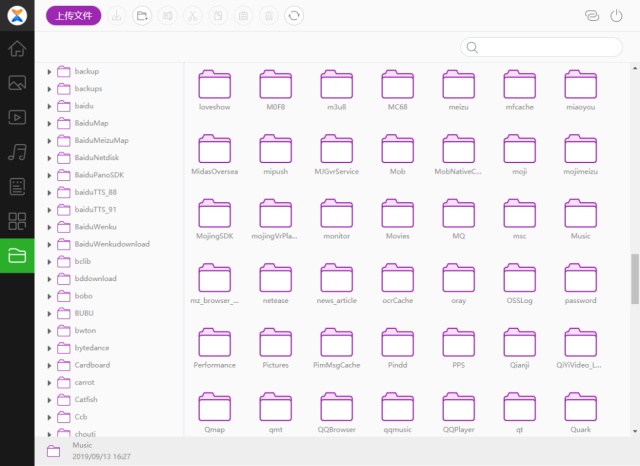The width and height of the screenshot is (640, 466).
Task: Click the upload file button
Action: pyautogui.click(x=73, y=16)
